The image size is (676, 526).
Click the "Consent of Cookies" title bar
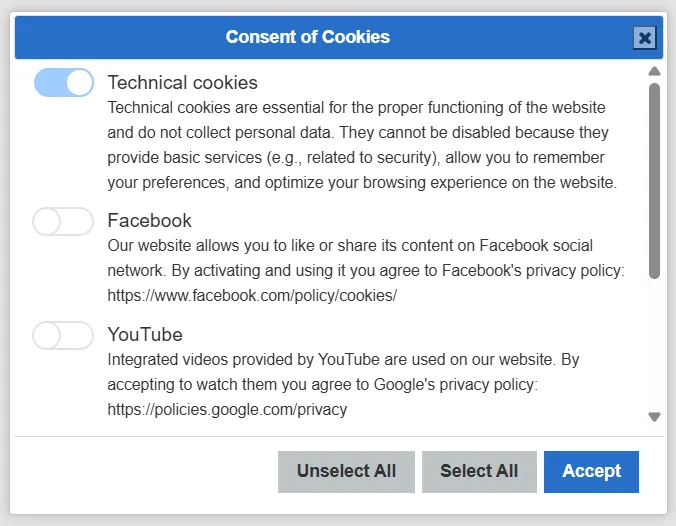tap(308, 38)
